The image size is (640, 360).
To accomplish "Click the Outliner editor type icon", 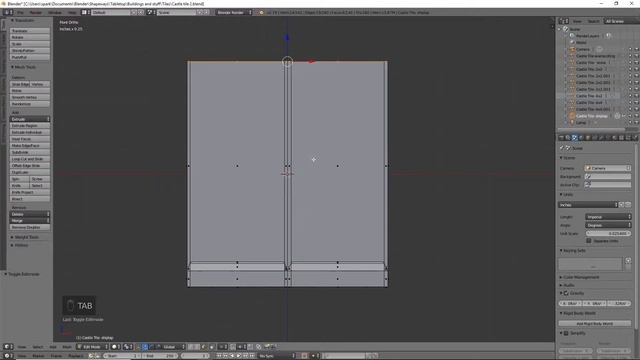I will 564,21.
